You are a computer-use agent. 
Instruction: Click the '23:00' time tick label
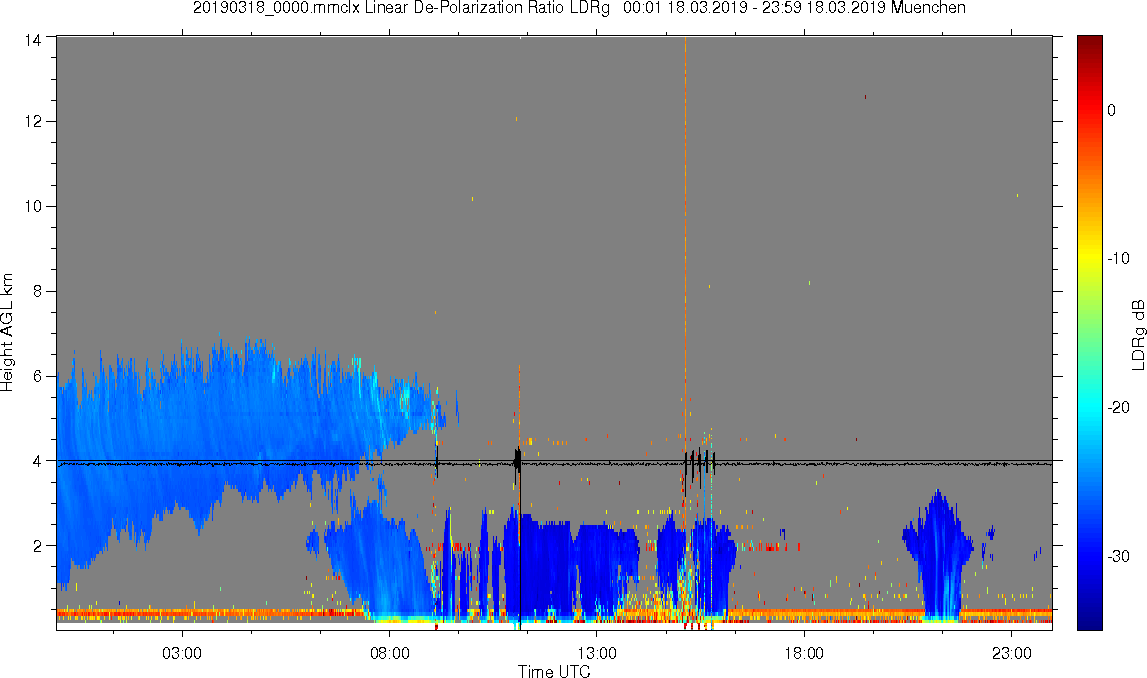pos(1011,653)
